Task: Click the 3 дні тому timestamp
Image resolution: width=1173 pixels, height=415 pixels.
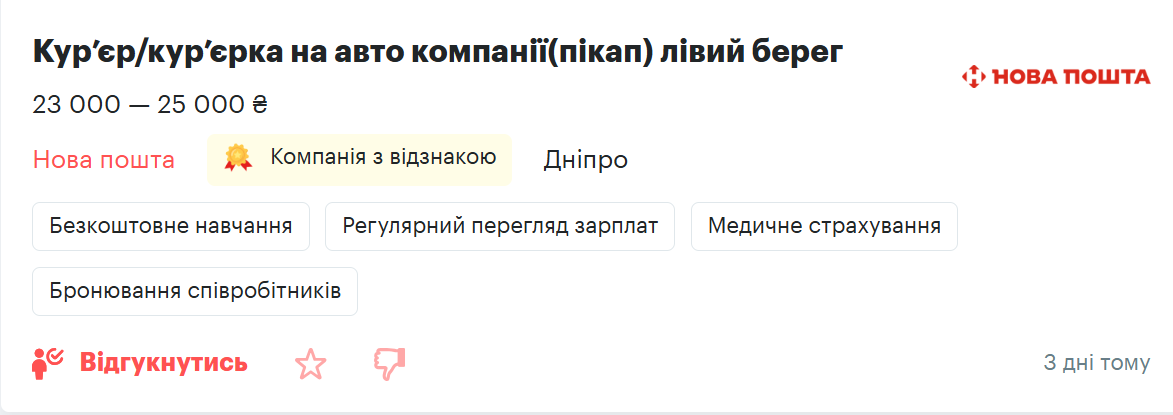Action: (x=1096, y=362)
